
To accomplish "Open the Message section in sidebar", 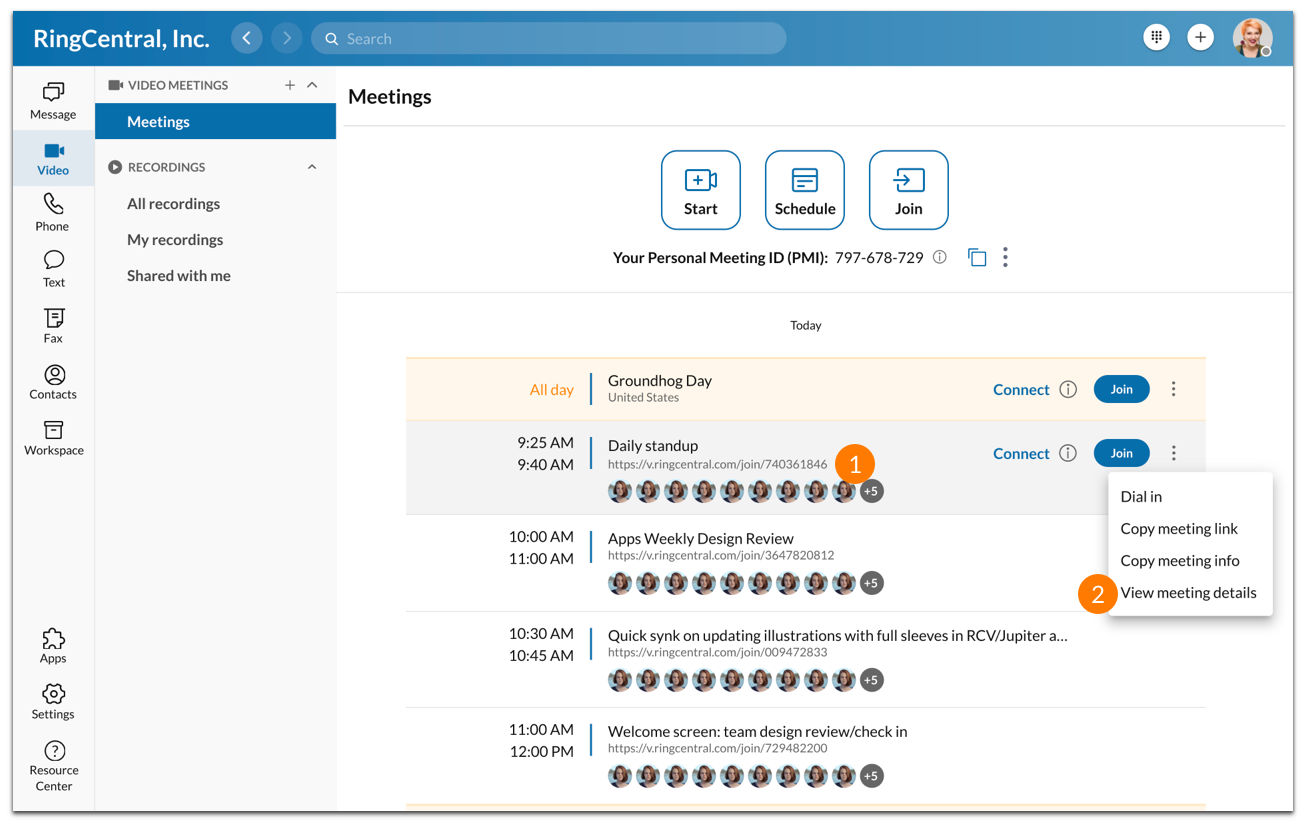I will tap(53, 101).
